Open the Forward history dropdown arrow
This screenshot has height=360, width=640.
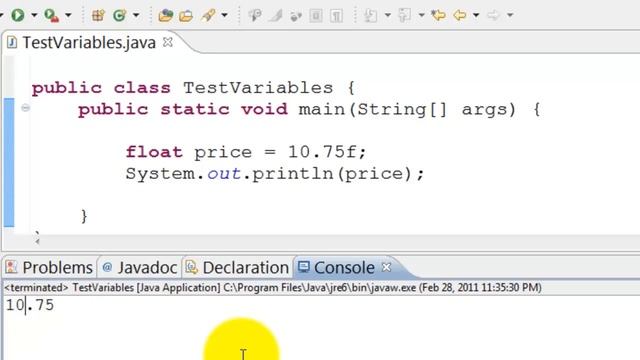click(x=510, y=15)
